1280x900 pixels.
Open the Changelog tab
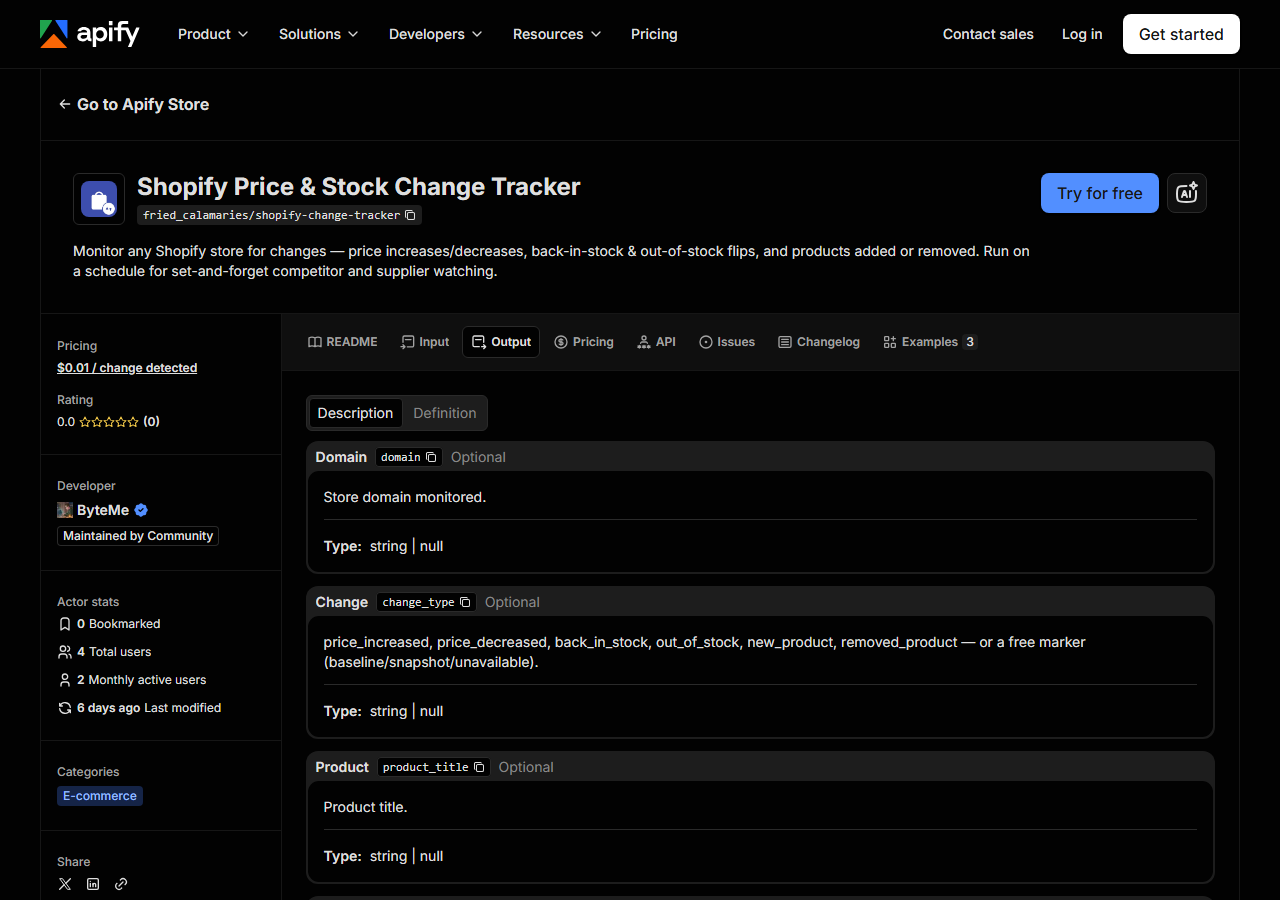819,342
